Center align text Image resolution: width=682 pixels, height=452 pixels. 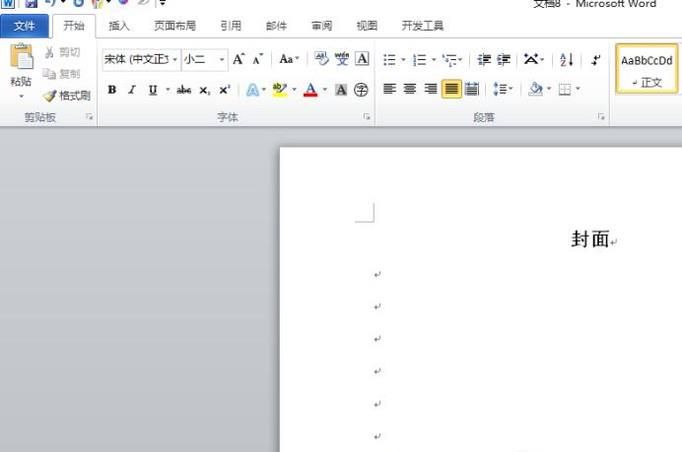(410, 89)
